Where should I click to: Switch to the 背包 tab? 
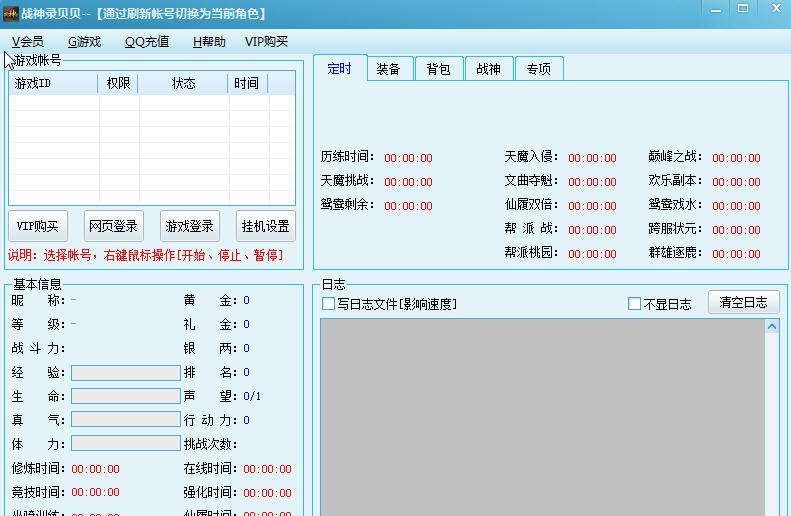(439, 69)
